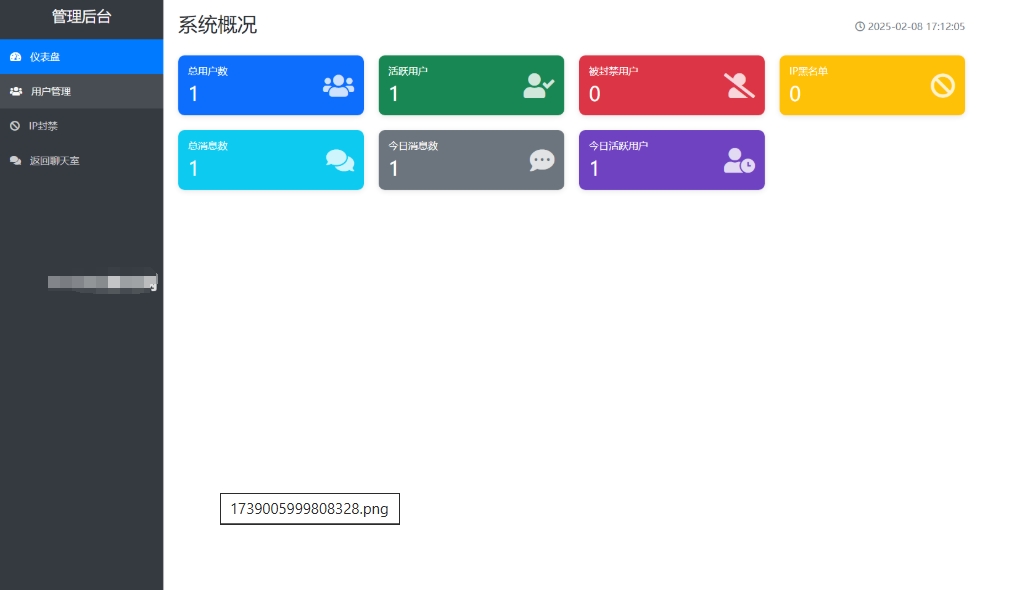Open the IP封禁 sidebar entry

click(81, 126)
